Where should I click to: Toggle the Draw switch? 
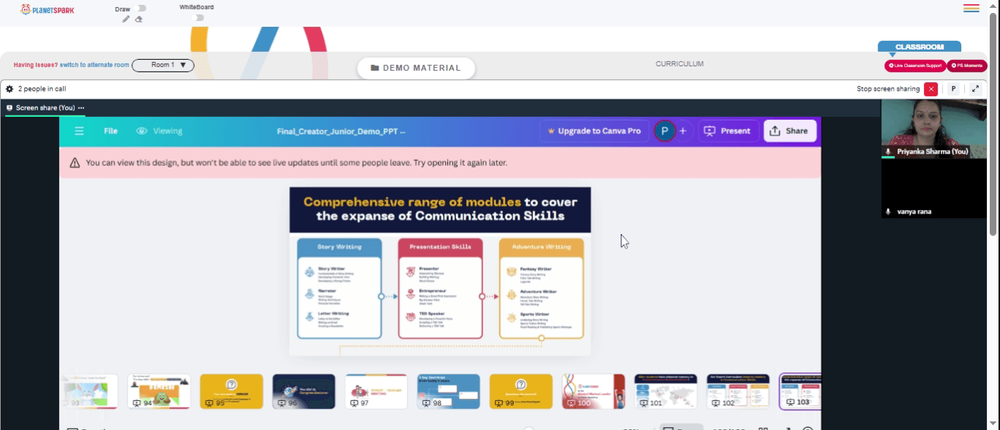(x=141, y=8)
